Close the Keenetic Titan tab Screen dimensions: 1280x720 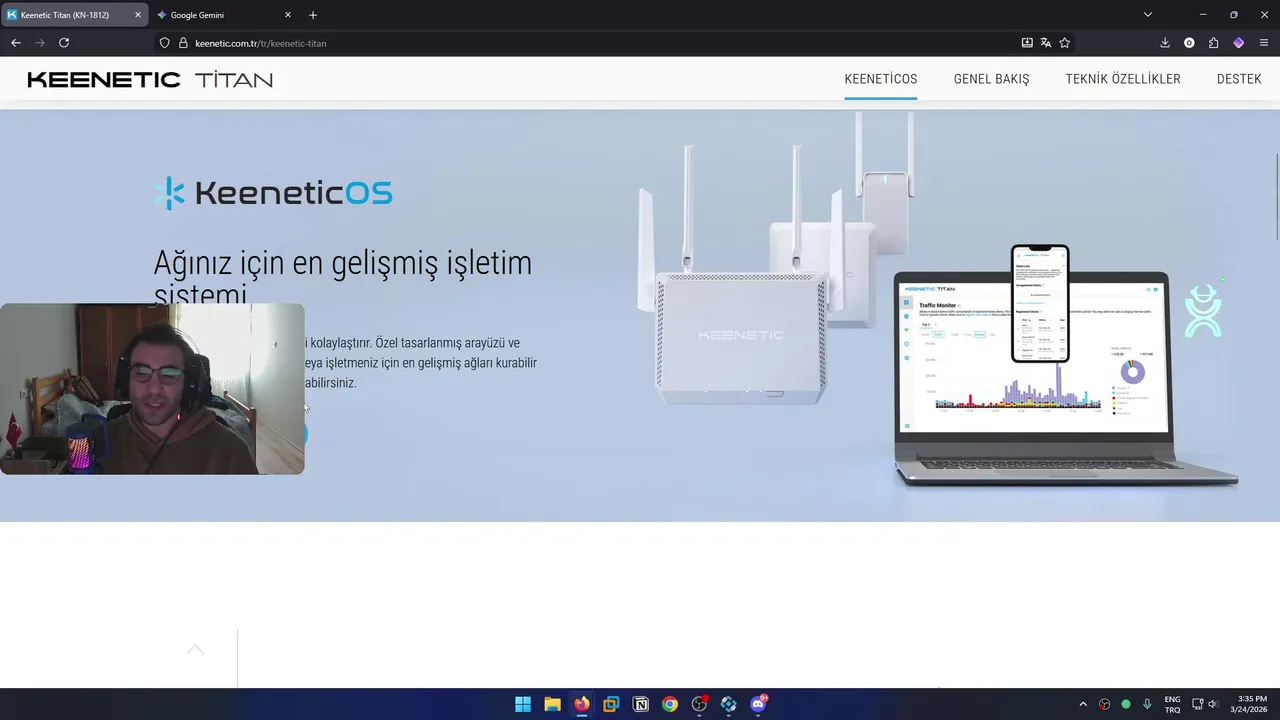(x=138, y=15)
